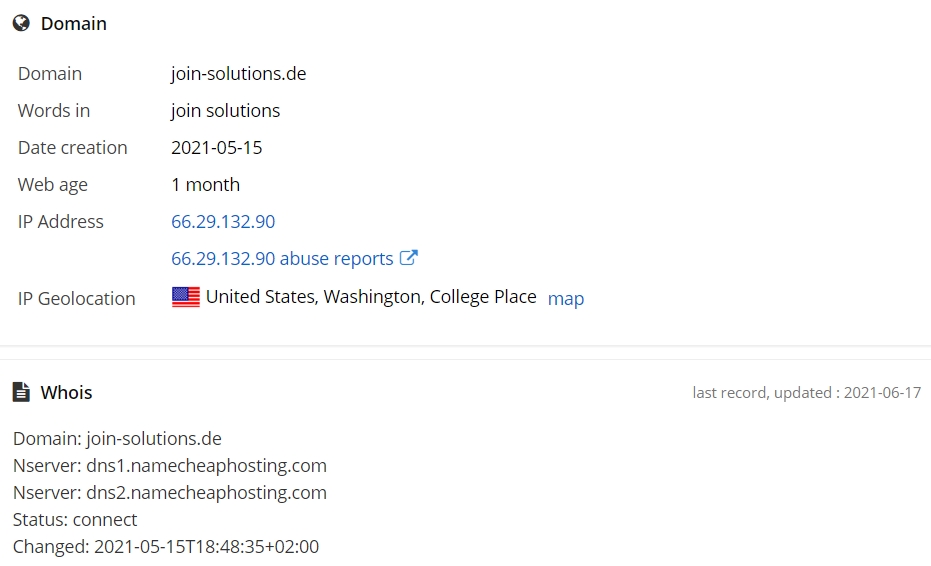Click the web age value 1 month

coord(205,185)
